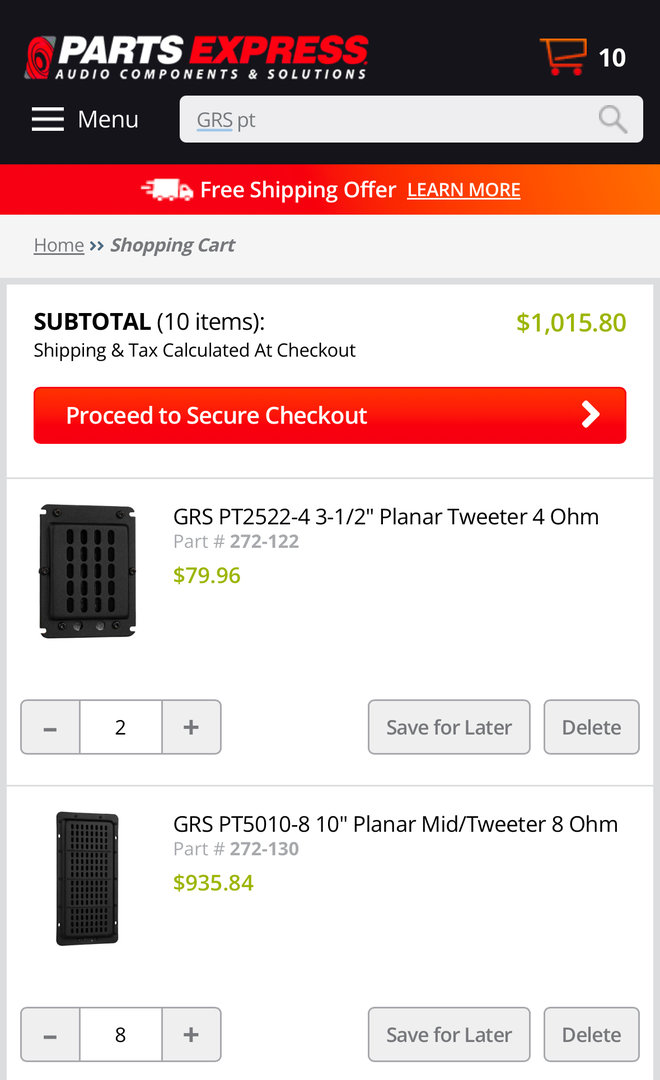Viewport: 660px width, 1080px height.
Task: Open the GRS PT2522-4 product thumbnail
Action: [x=87, y=571]
